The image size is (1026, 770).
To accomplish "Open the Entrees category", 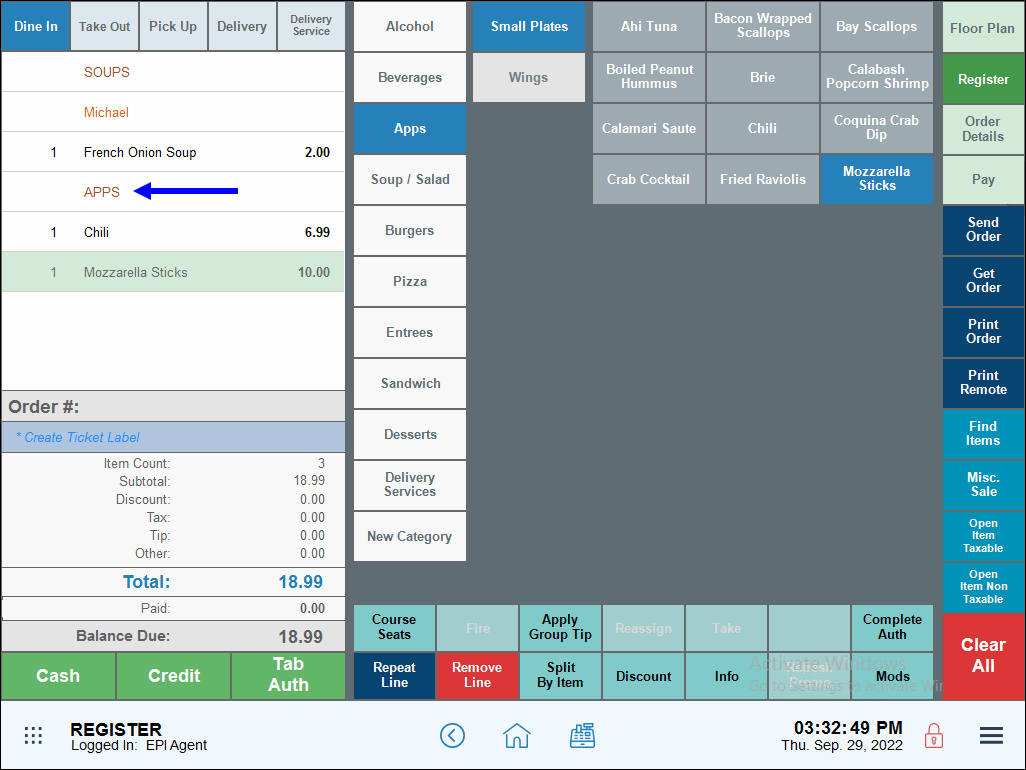I will 410,332.
